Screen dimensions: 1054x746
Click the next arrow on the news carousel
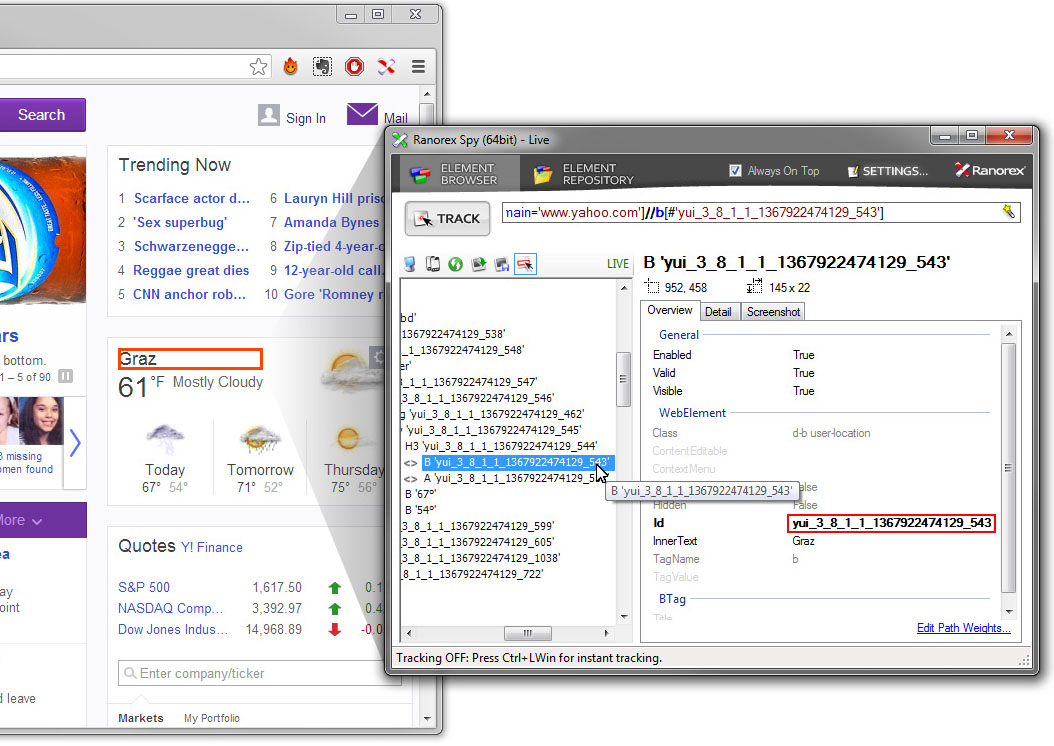[75, 443]
